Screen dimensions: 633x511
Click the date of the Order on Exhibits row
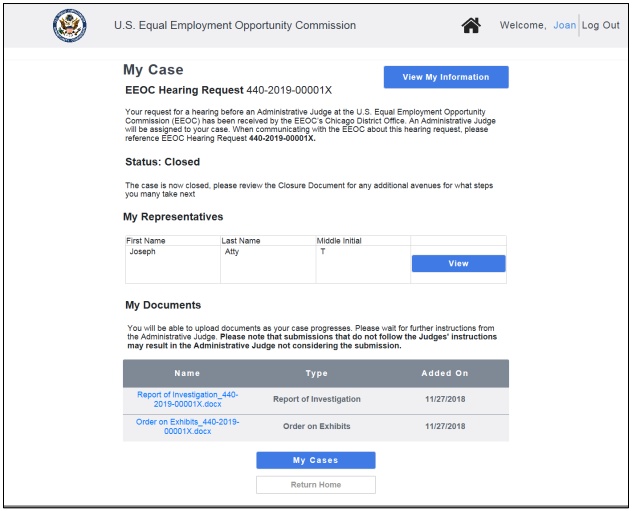pos(445,426)
